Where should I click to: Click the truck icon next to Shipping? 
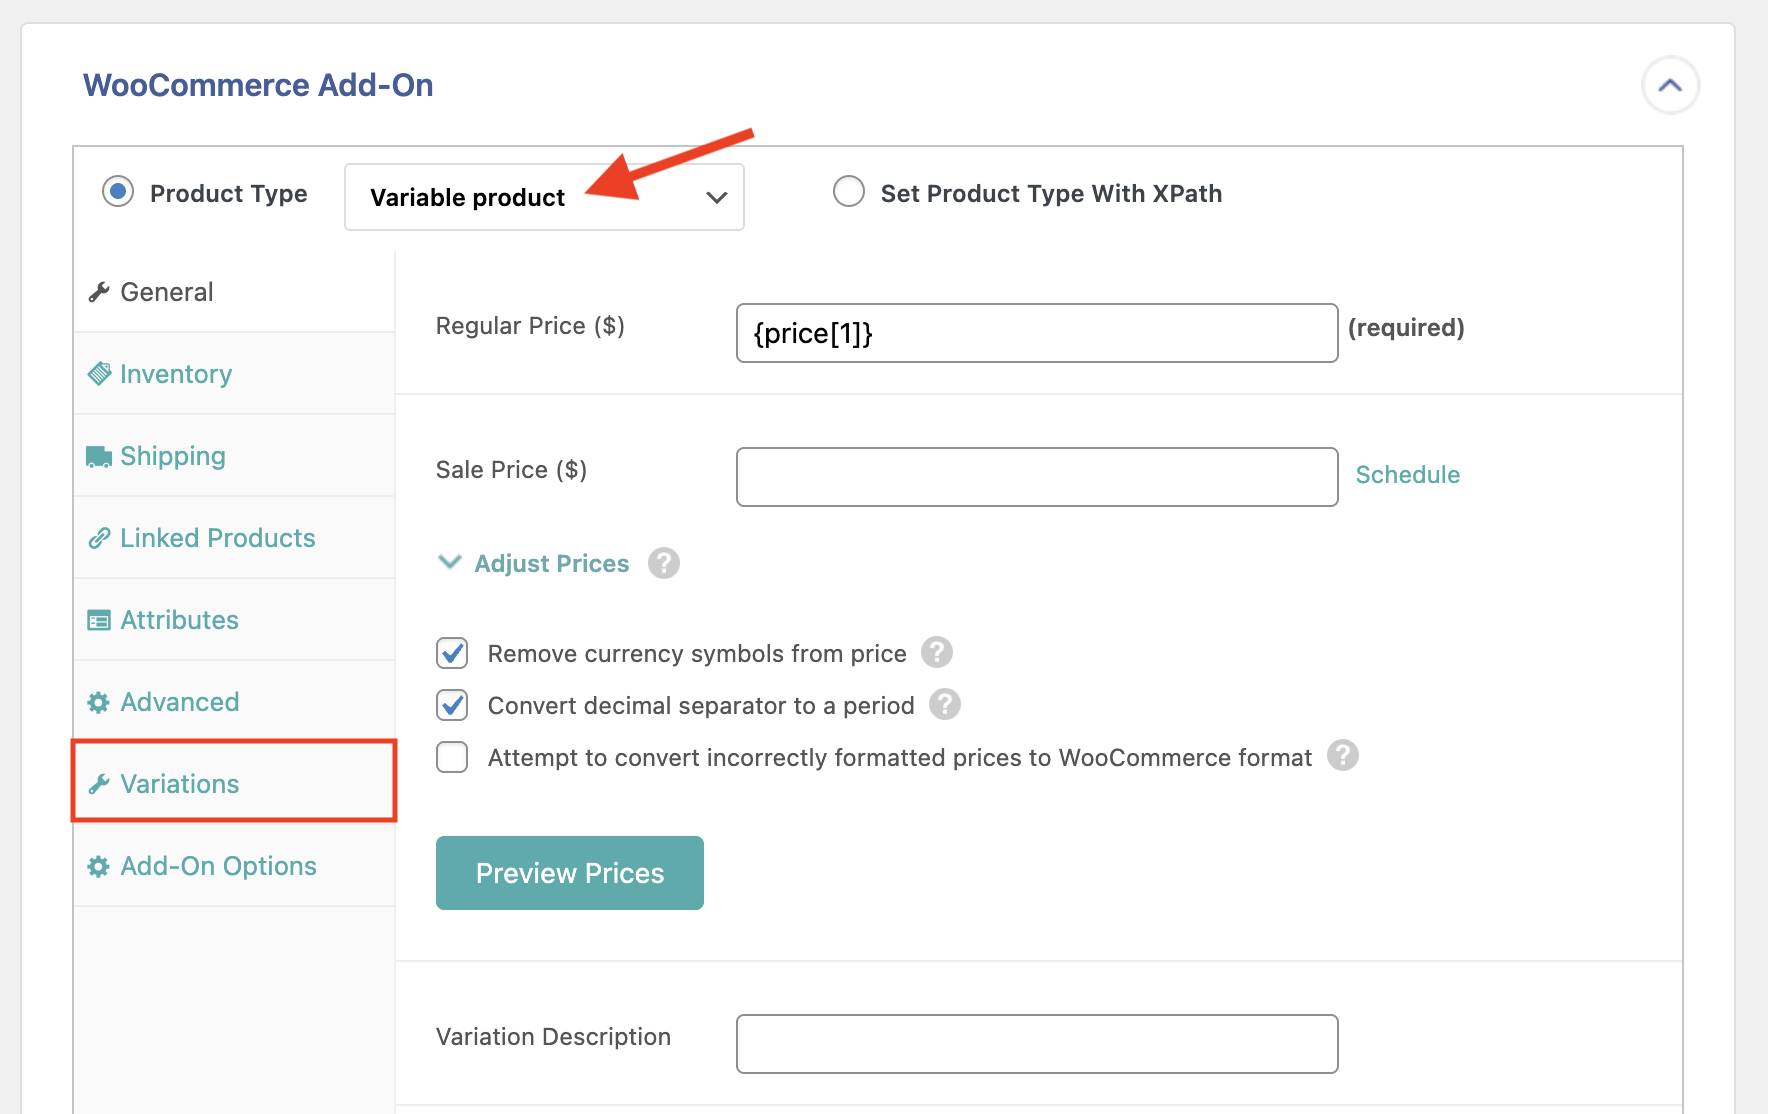click(99, 457)
